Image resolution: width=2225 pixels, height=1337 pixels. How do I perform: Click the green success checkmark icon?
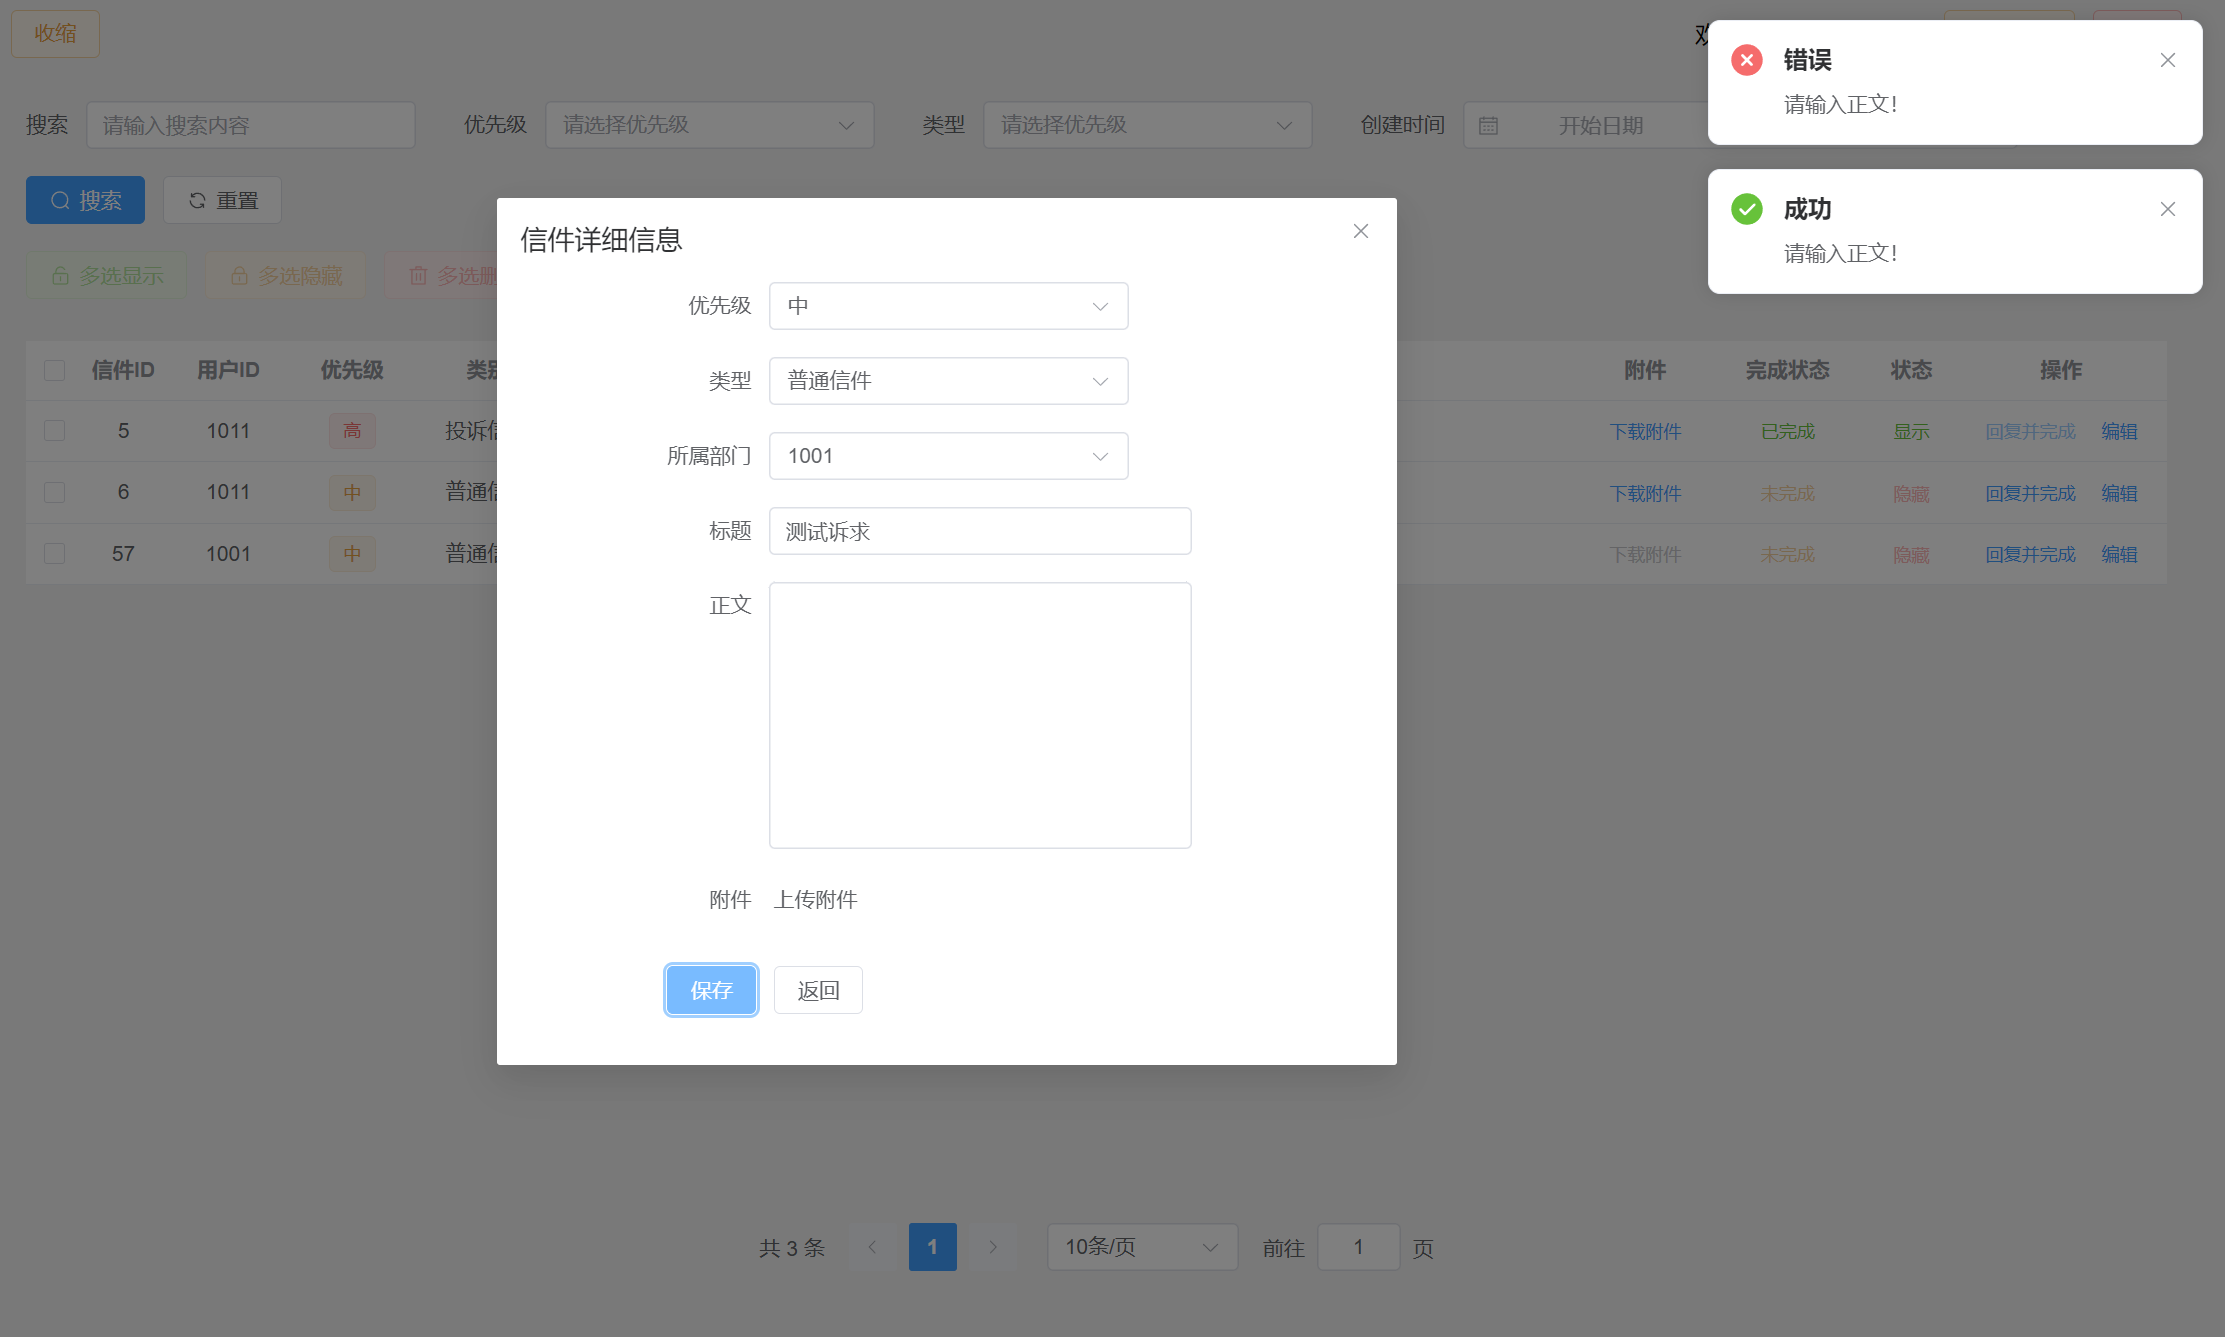coord(1746,209)
